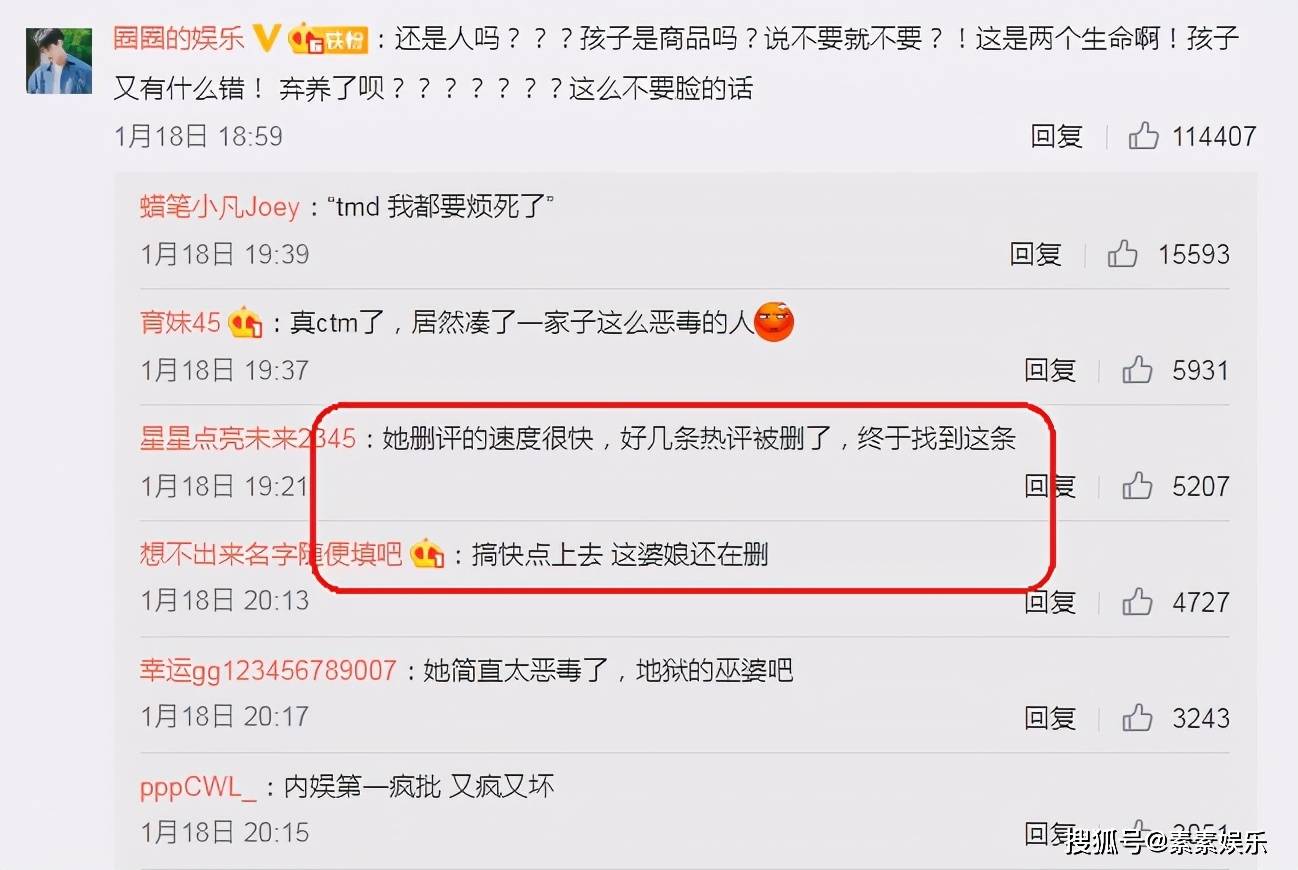Click the angry emoji in 育妹45's reply

(773, 322)
